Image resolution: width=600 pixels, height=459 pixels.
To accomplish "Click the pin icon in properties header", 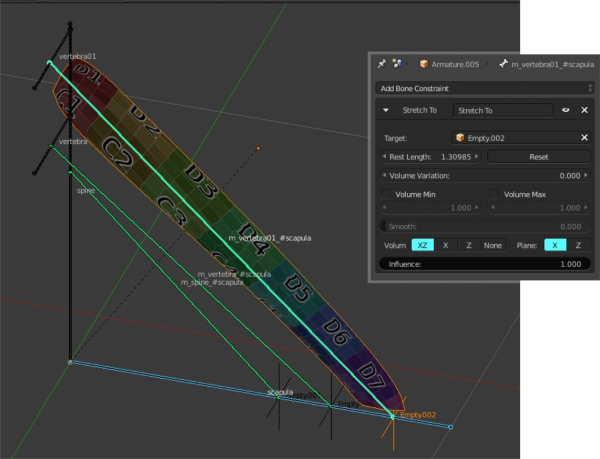I will (382, 64).
